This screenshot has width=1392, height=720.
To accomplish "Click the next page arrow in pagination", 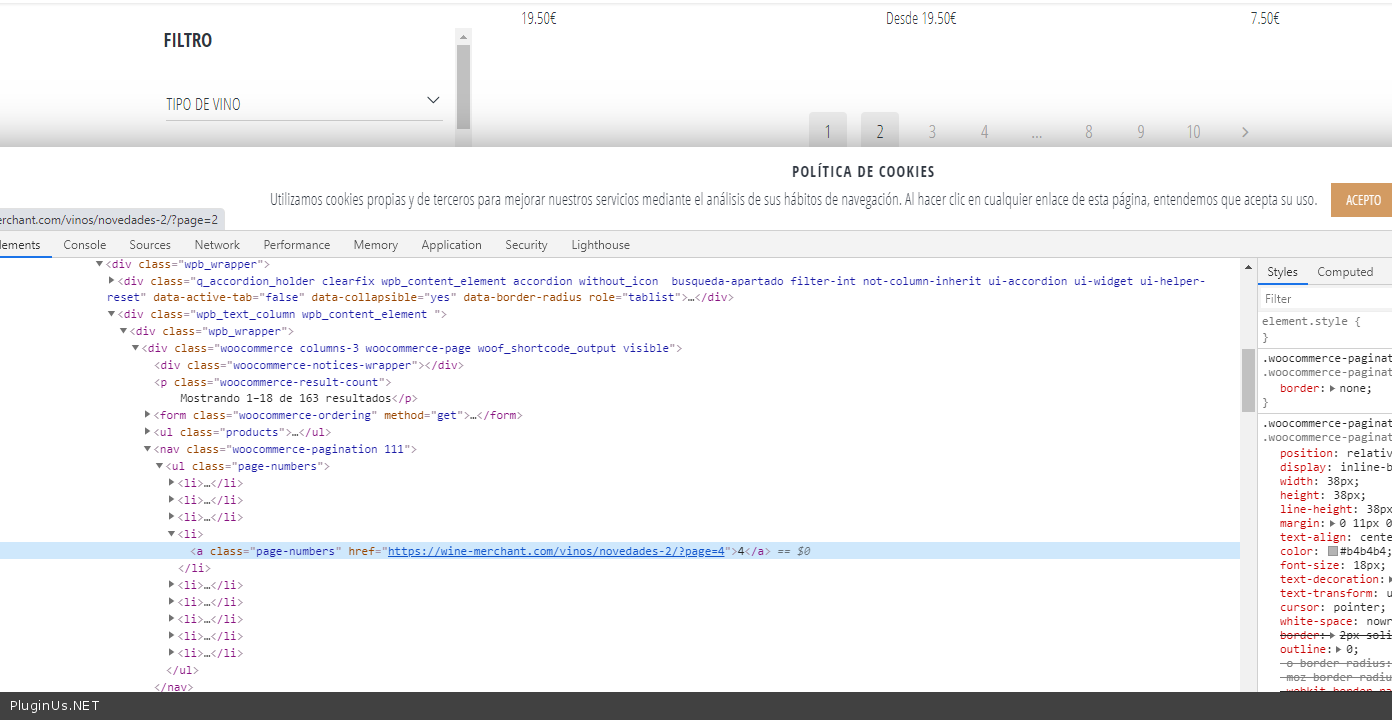I will (x=1245, y=132).
